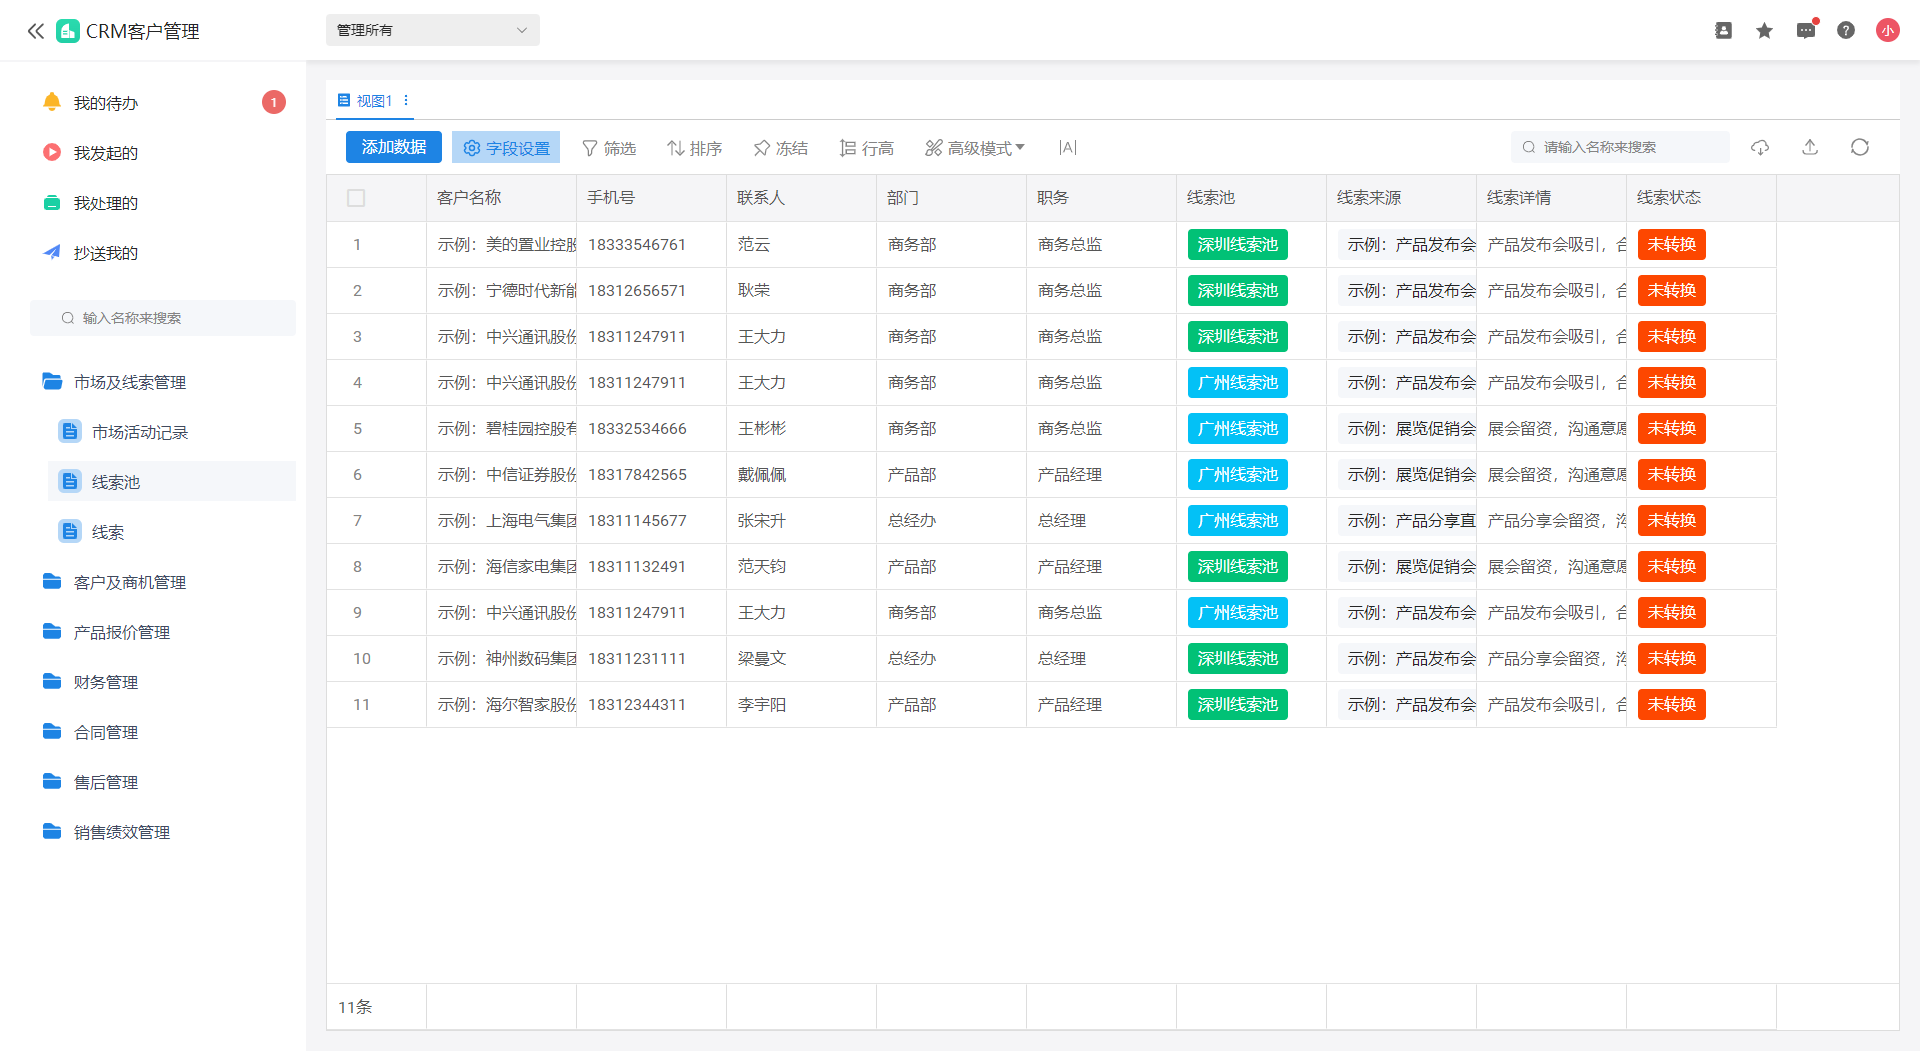Image resolution: width=1920 pixels, height=1051 pixels.
Task: Collapse sidebar with double-chevron icon
Action: pos(36,31)
